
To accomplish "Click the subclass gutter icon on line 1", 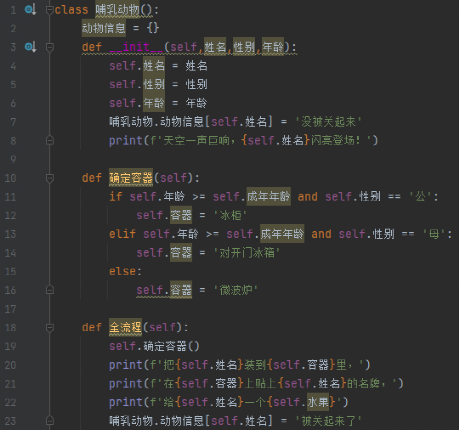I will point(30,10).
